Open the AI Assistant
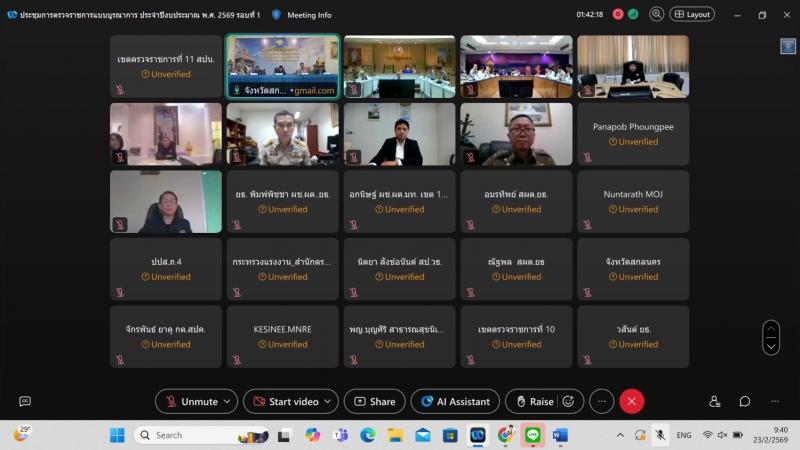Screen dimensions: 800x450 455,402
